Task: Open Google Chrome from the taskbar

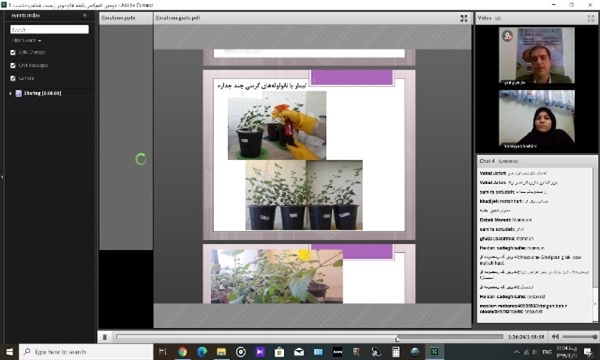Action: pos(183,352)
